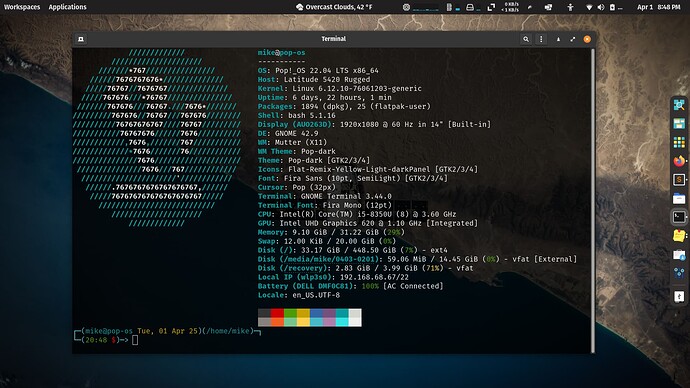Click the disk usage indicator icon

(x=470, y=7)
